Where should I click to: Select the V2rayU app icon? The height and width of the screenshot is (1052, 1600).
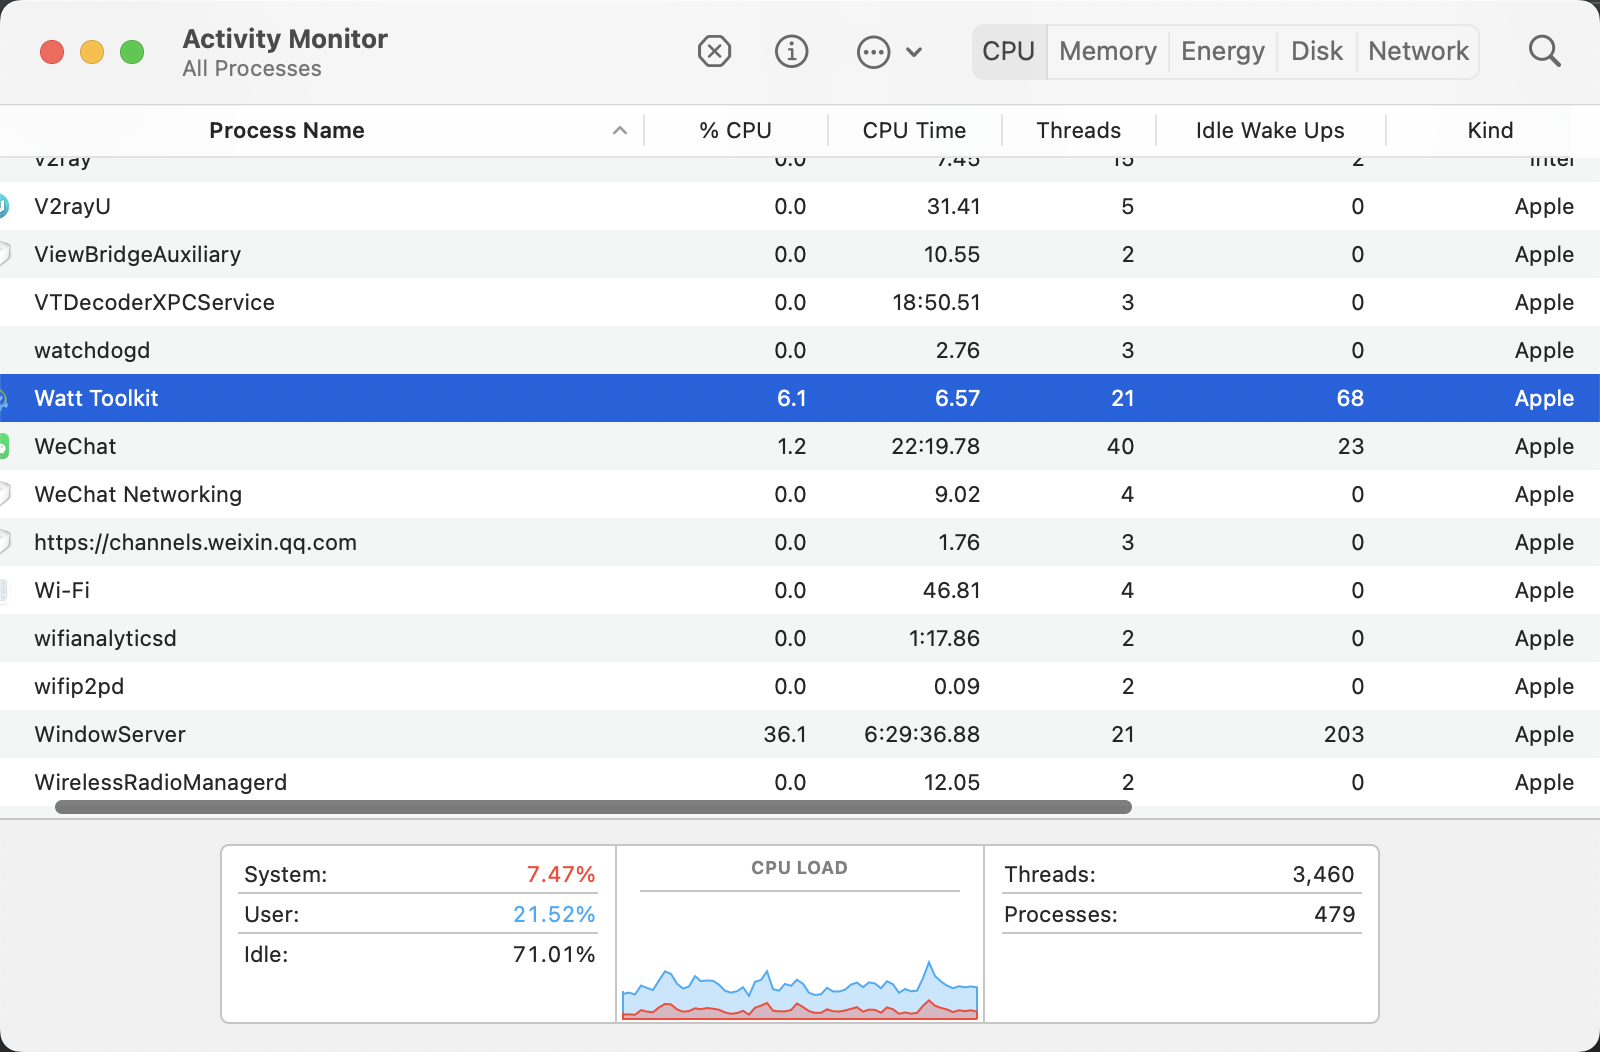click(x=4, y=206)
